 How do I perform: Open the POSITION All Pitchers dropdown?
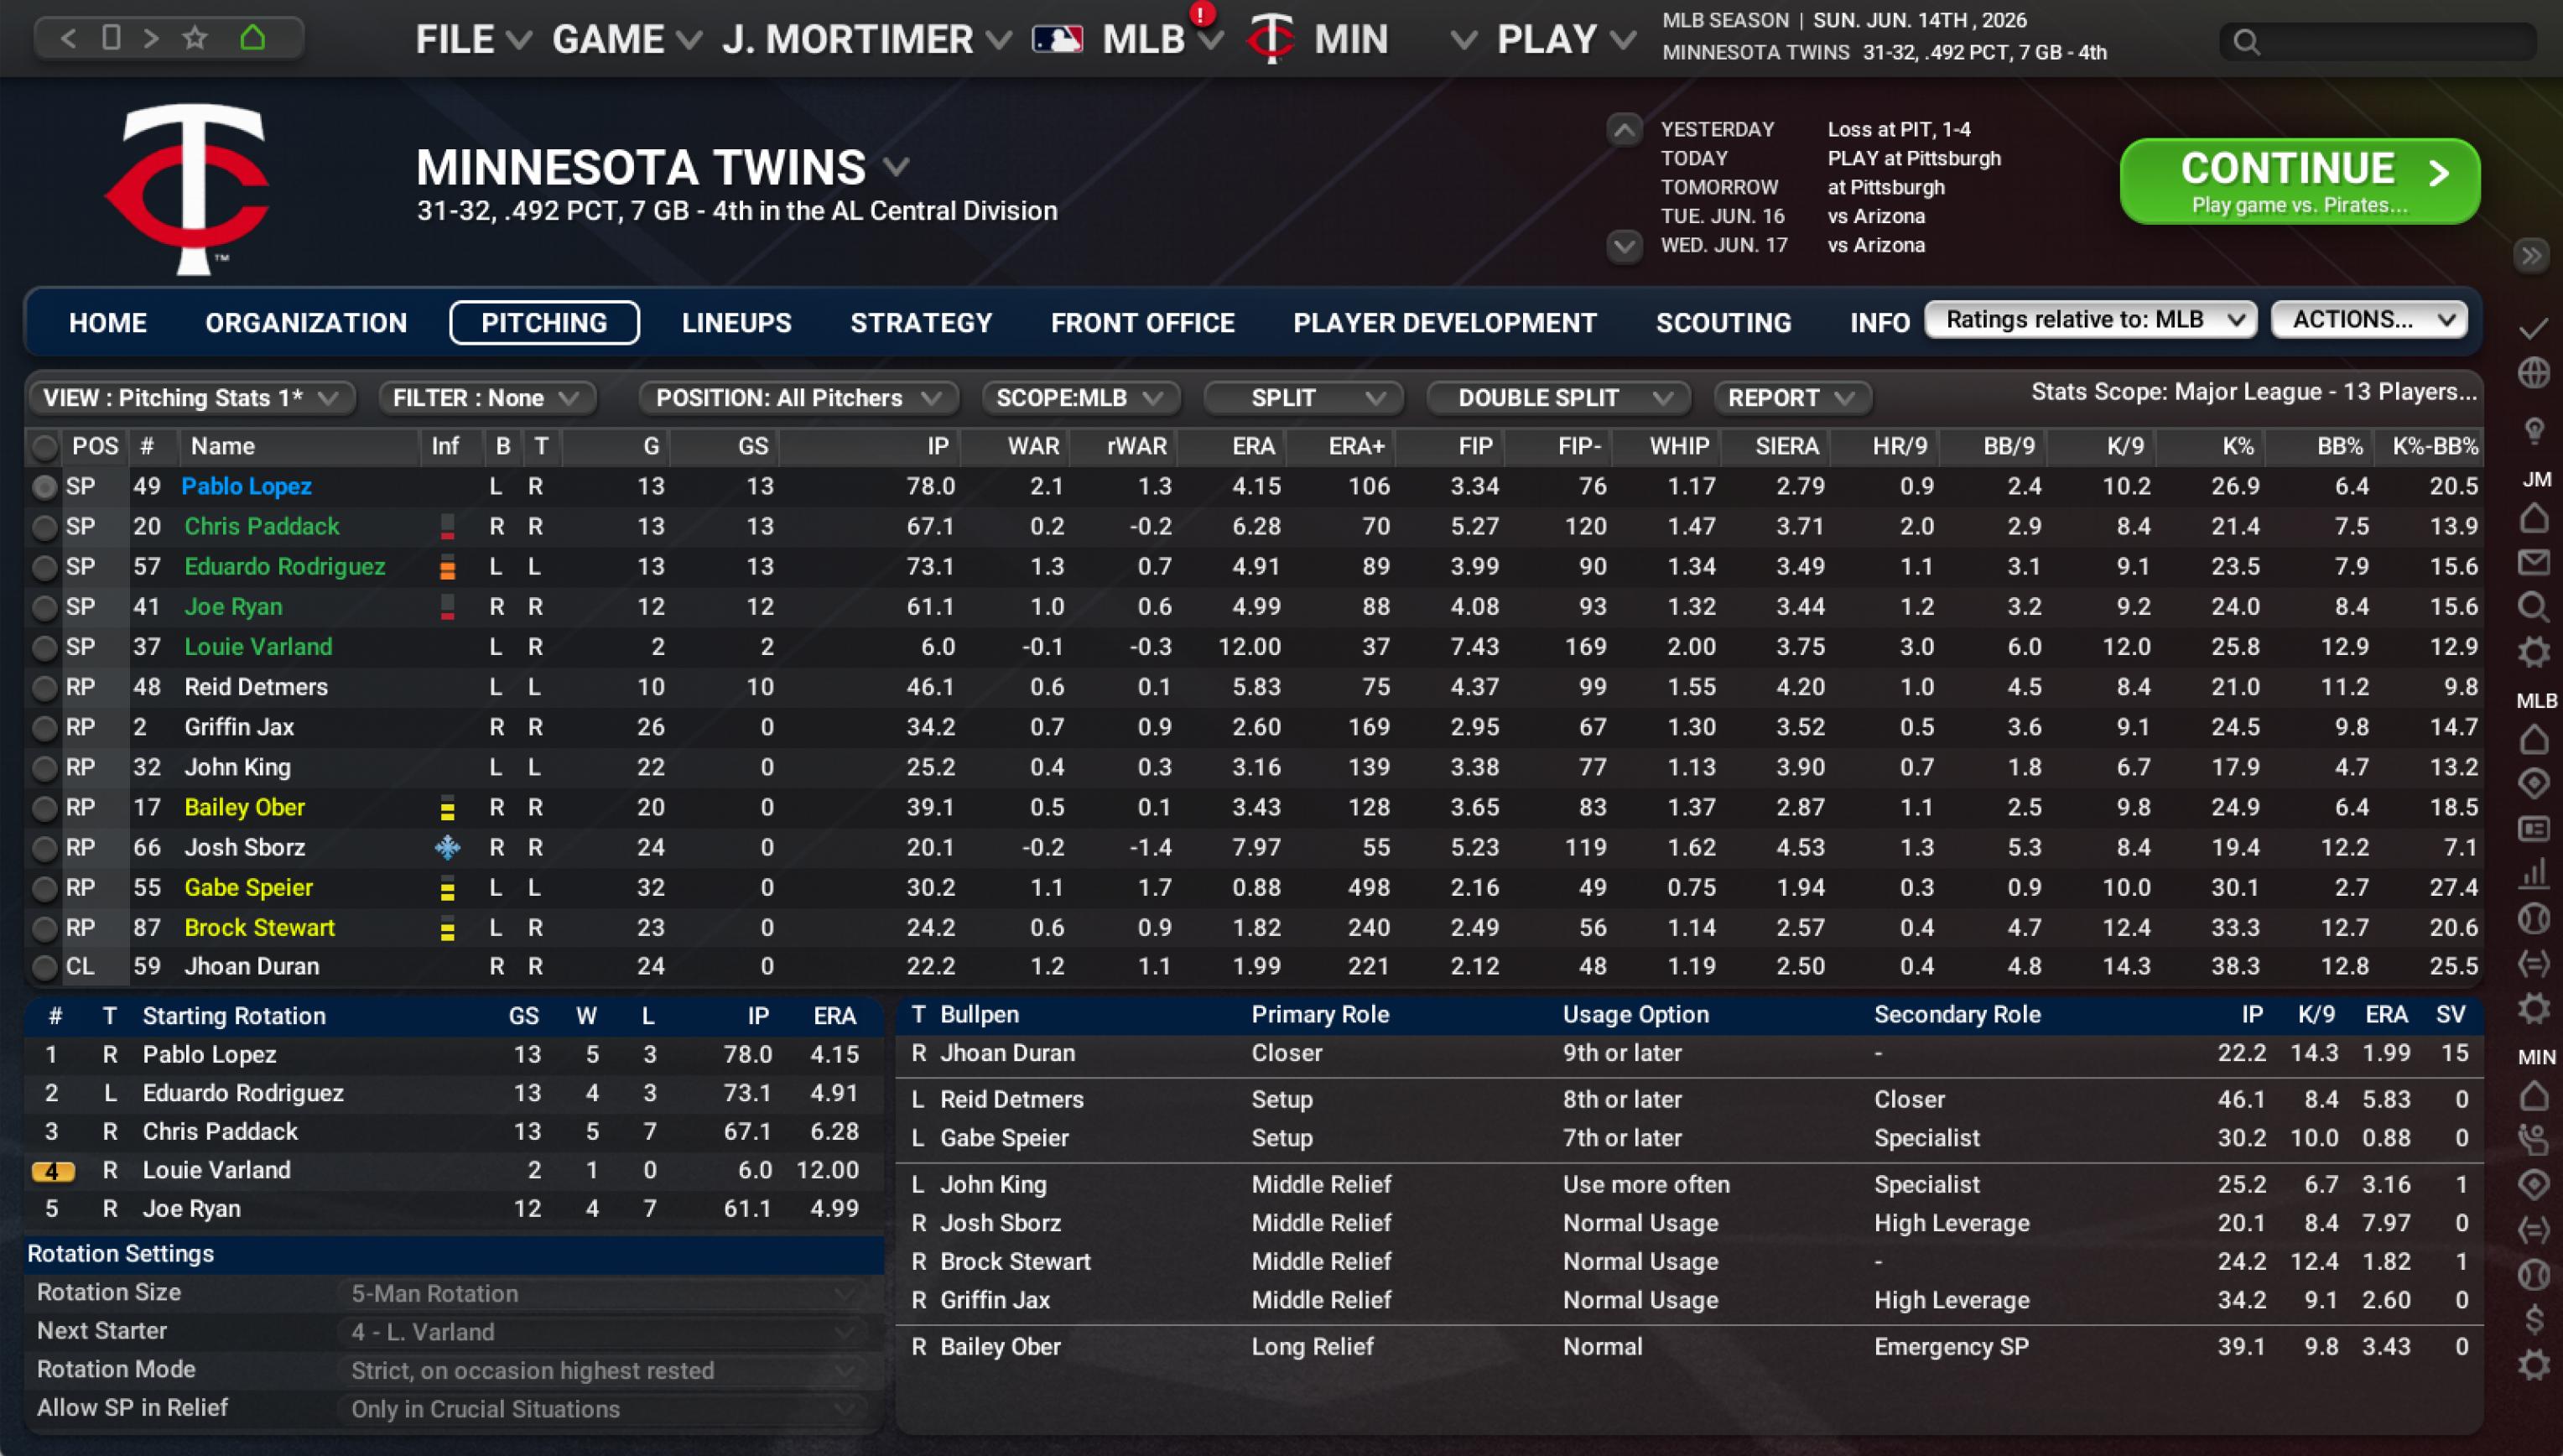tap(798, 398)
